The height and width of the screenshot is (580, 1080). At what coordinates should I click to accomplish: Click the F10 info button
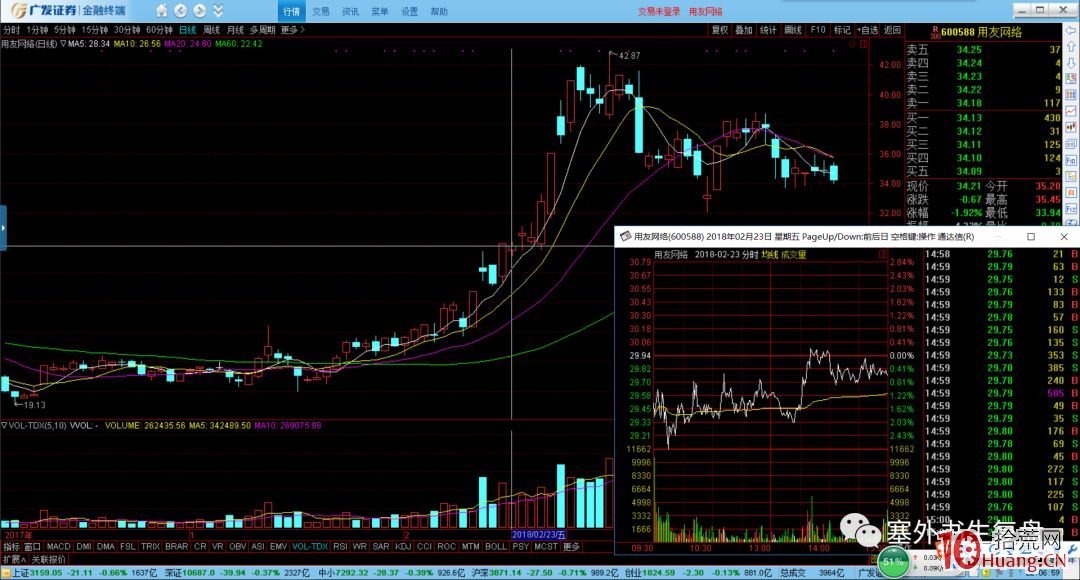pos(818,30)
